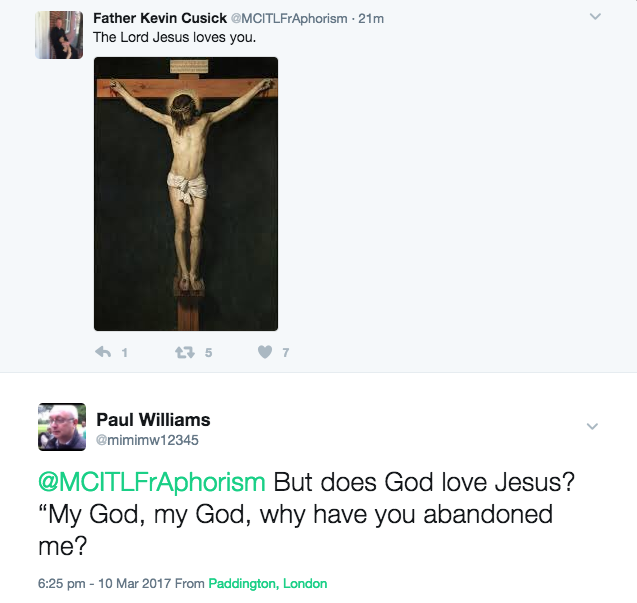View the crucifixion painting image
Screen dimensions: 637x603
click(x=186, y=193)
